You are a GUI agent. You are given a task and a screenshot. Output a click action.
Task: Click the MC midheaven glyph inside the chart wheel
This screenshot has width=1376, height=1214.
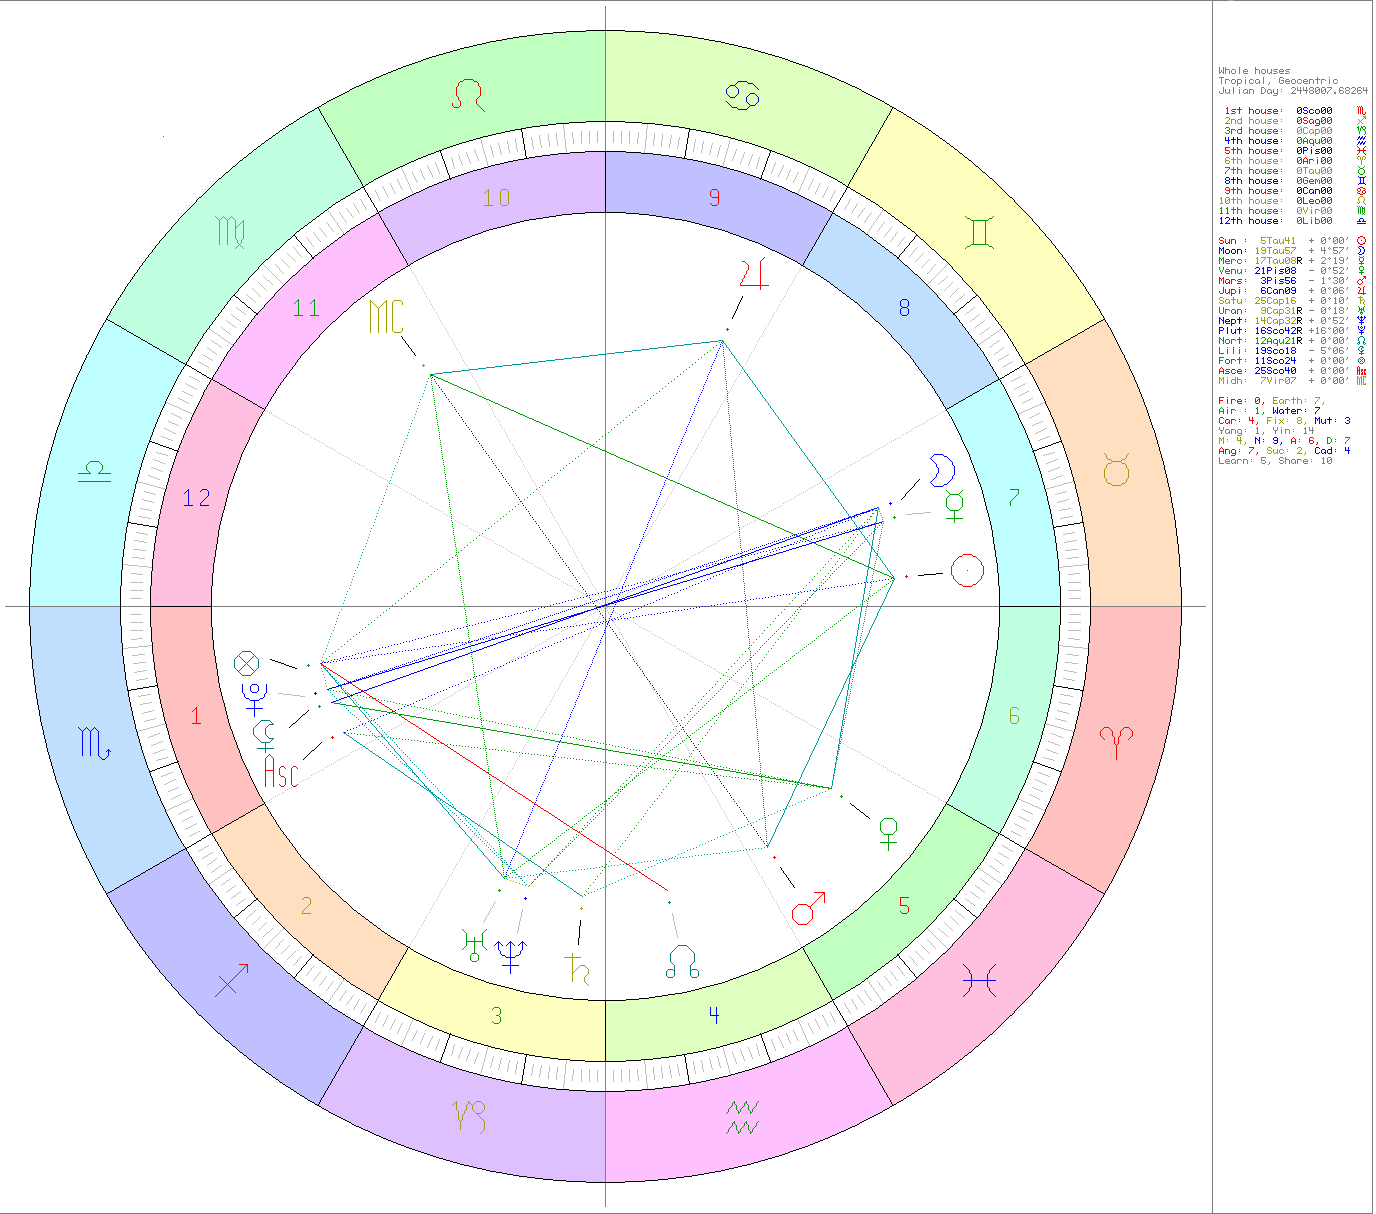[387, 317]
